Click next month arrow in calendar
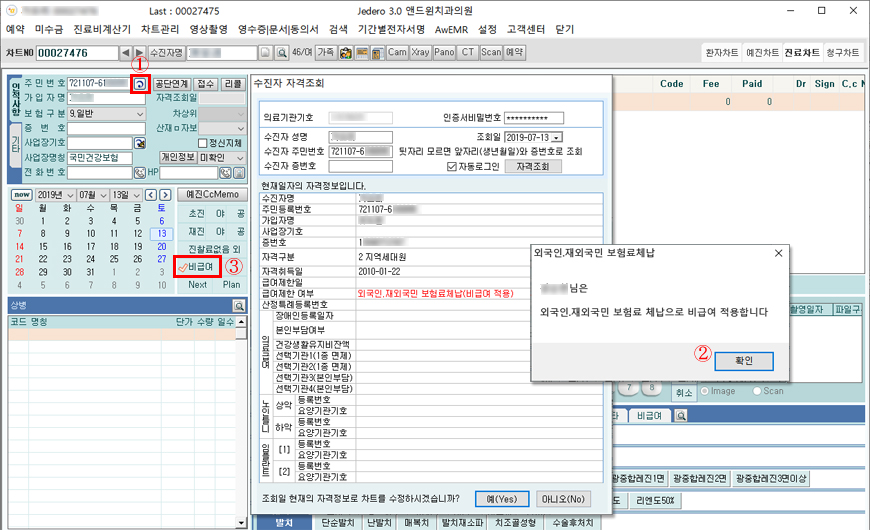The image size is (870, 530). pyautogui.click(x=165, y=194)
